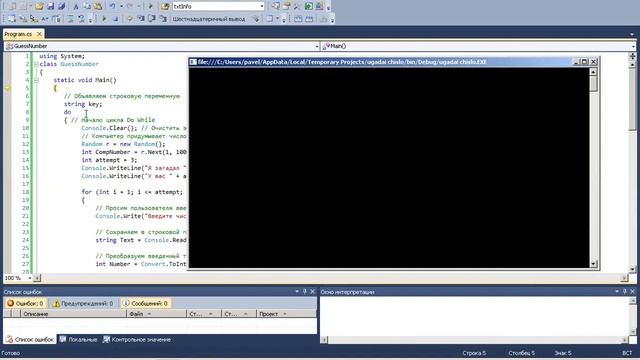Viewport: 640px width, 360px height.
Task: Toggle the Ошибок: 0 errors filter
Action: [x=25, y=303]
